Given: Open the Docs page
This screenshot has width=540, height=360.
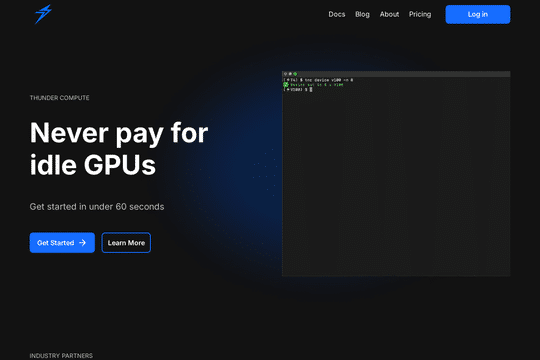Looking at the screenshot, I should (x=336, y=14).
